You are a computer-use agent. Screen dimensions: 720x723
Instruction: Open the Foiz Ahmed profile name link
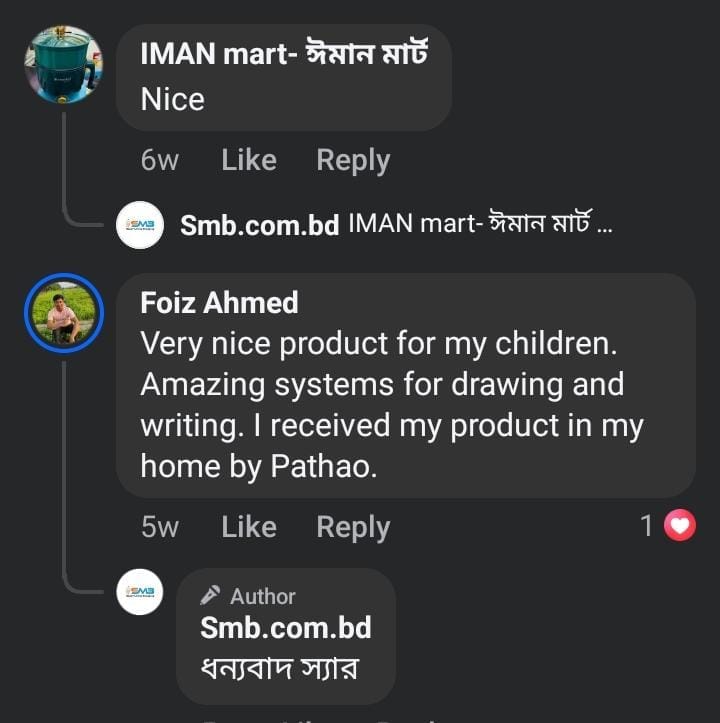pyautogui.click(x=219, y=302)
